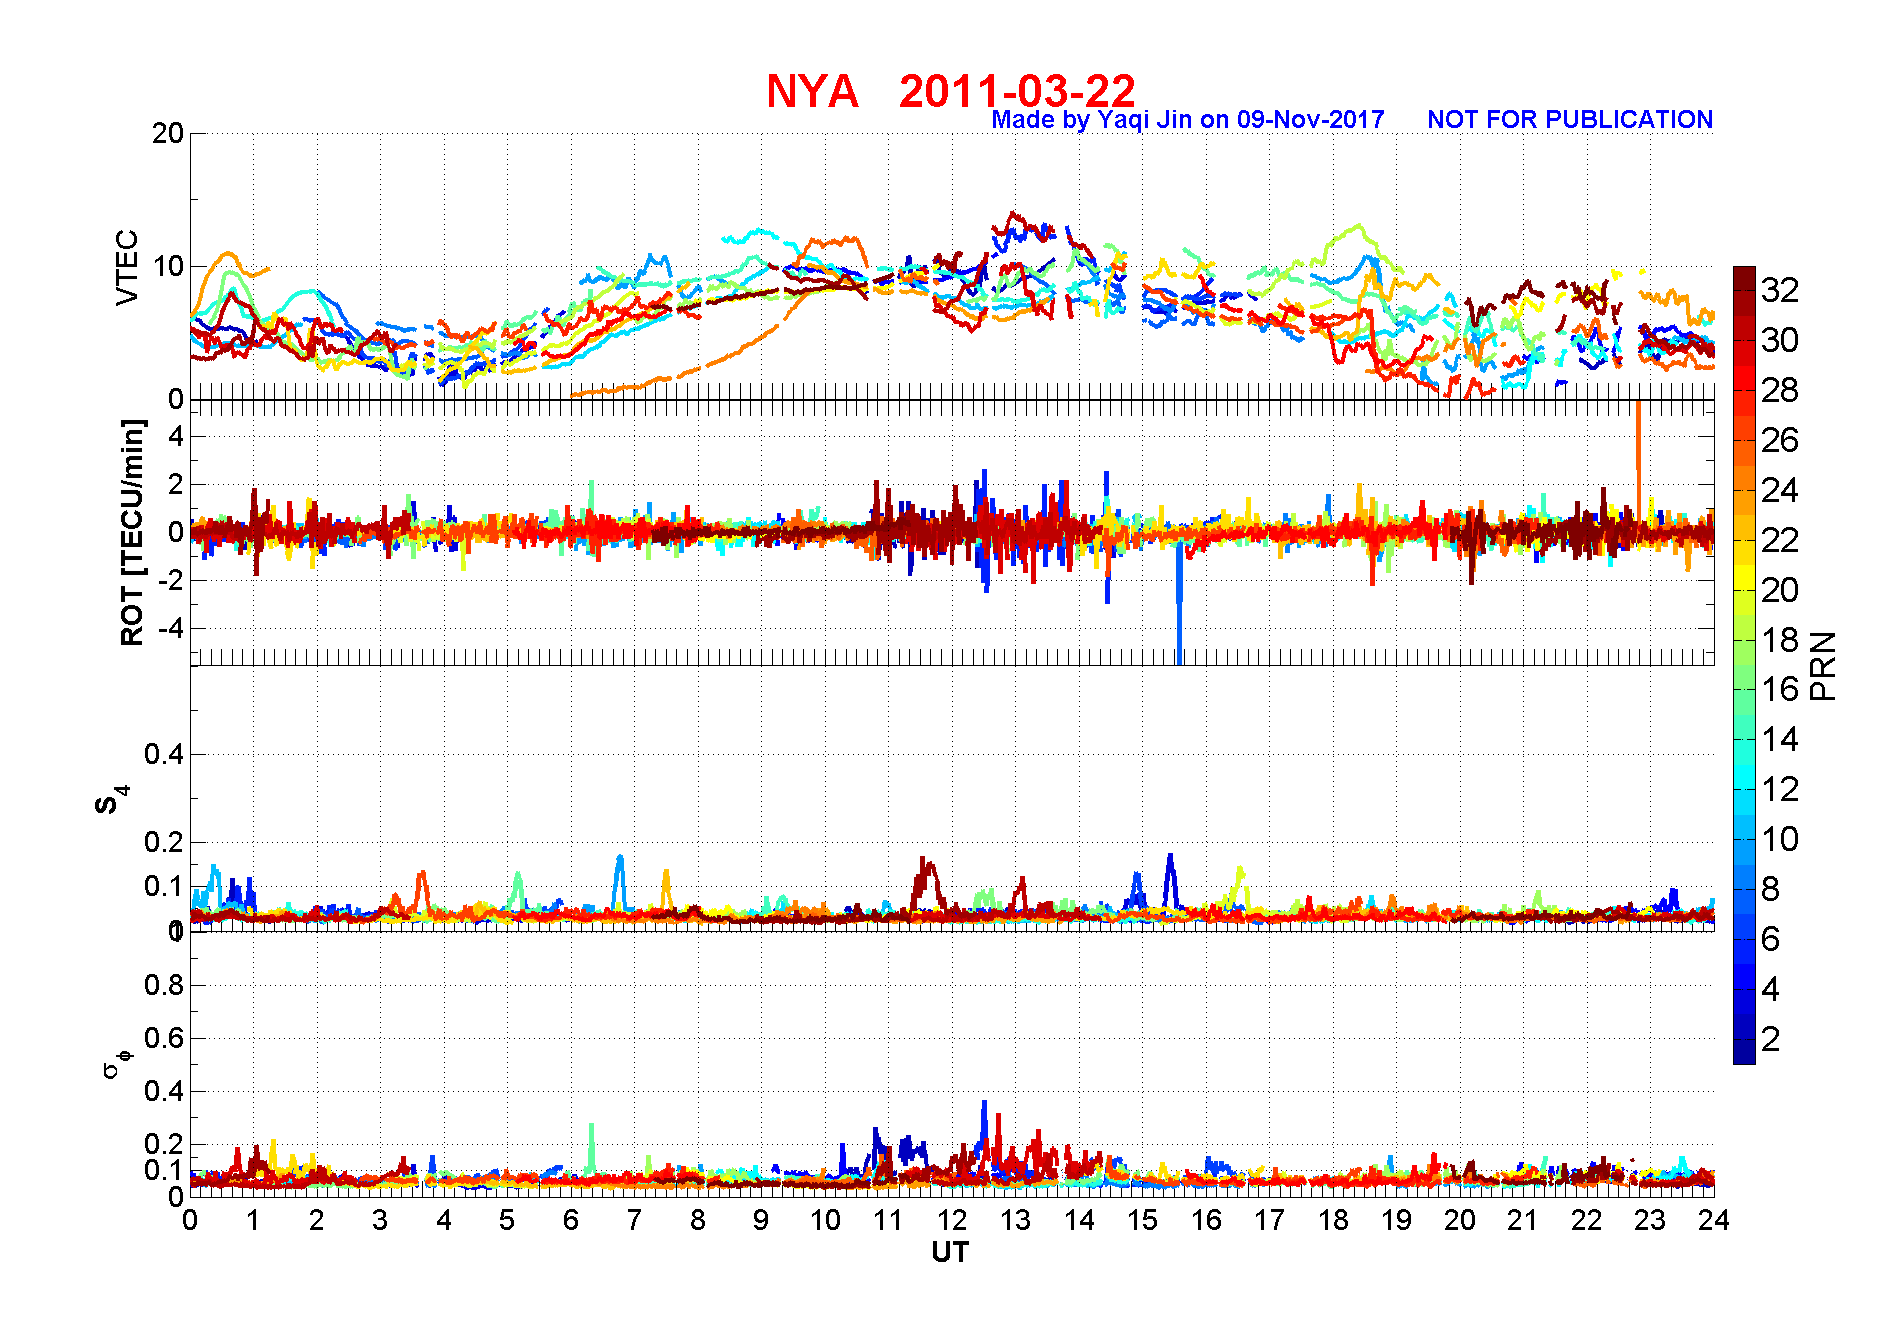Click the sigma phi y-axis label

click(x=116, y=1063)
